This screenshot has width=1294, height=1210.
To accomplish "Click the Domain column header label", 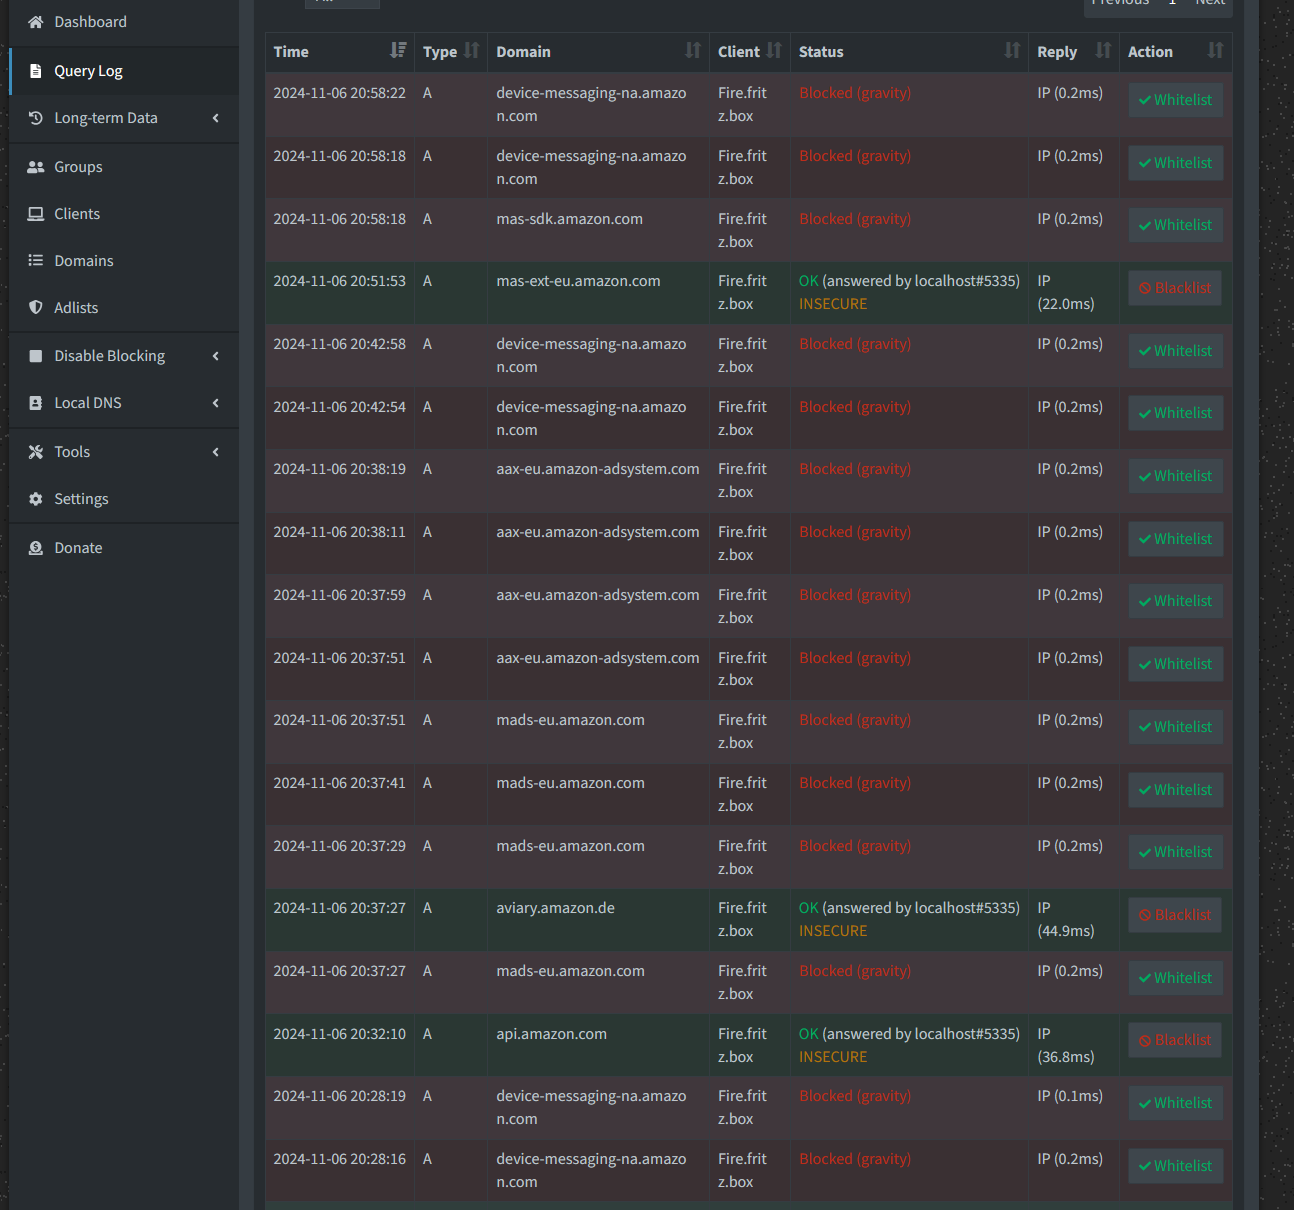I will 523,52.
